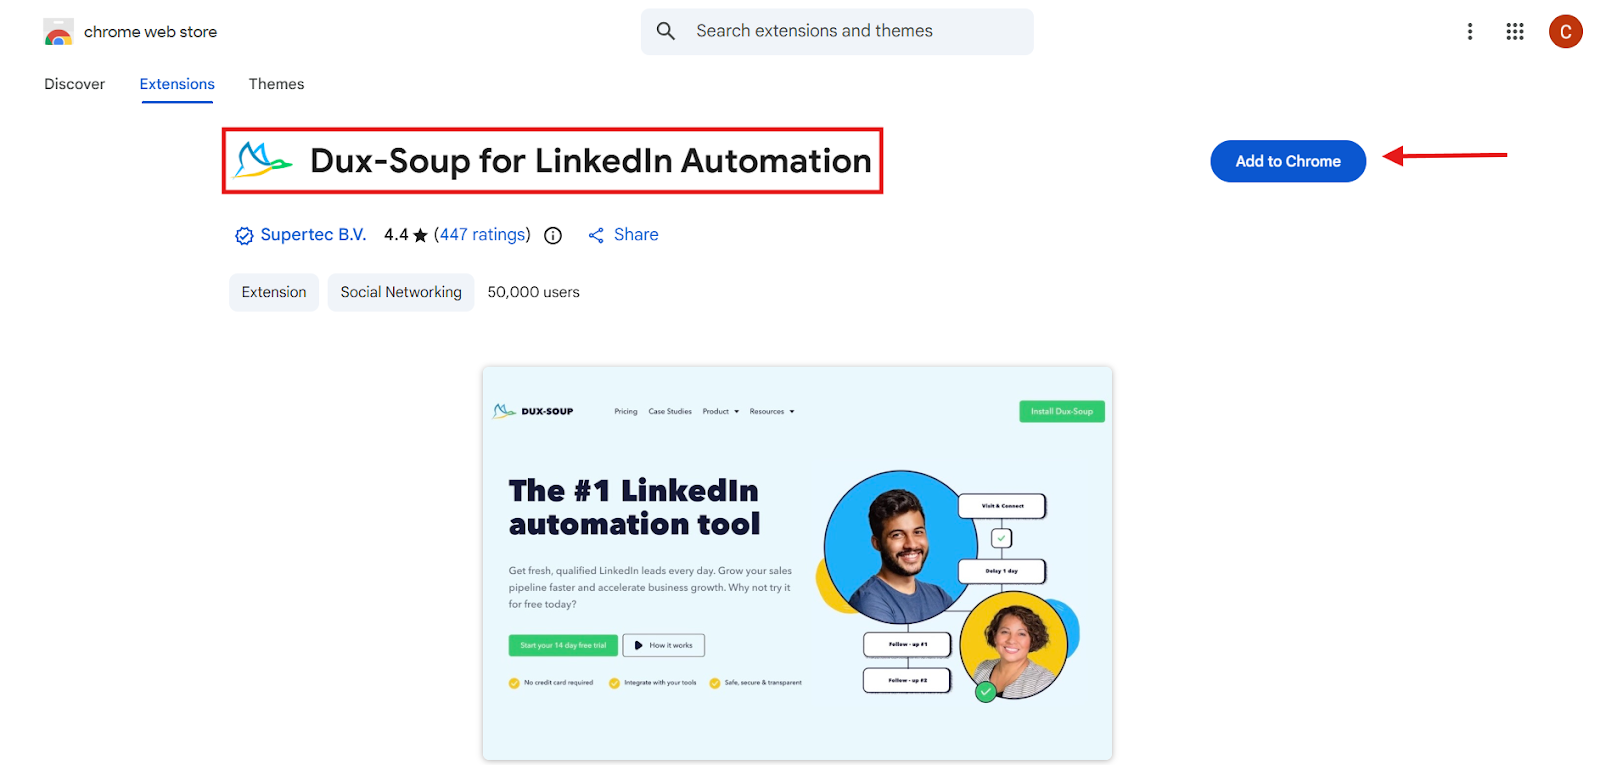Screen dimensions: 1600x765
Task: Open the three-dot more options menu
Action: (x=1469, y=31)
